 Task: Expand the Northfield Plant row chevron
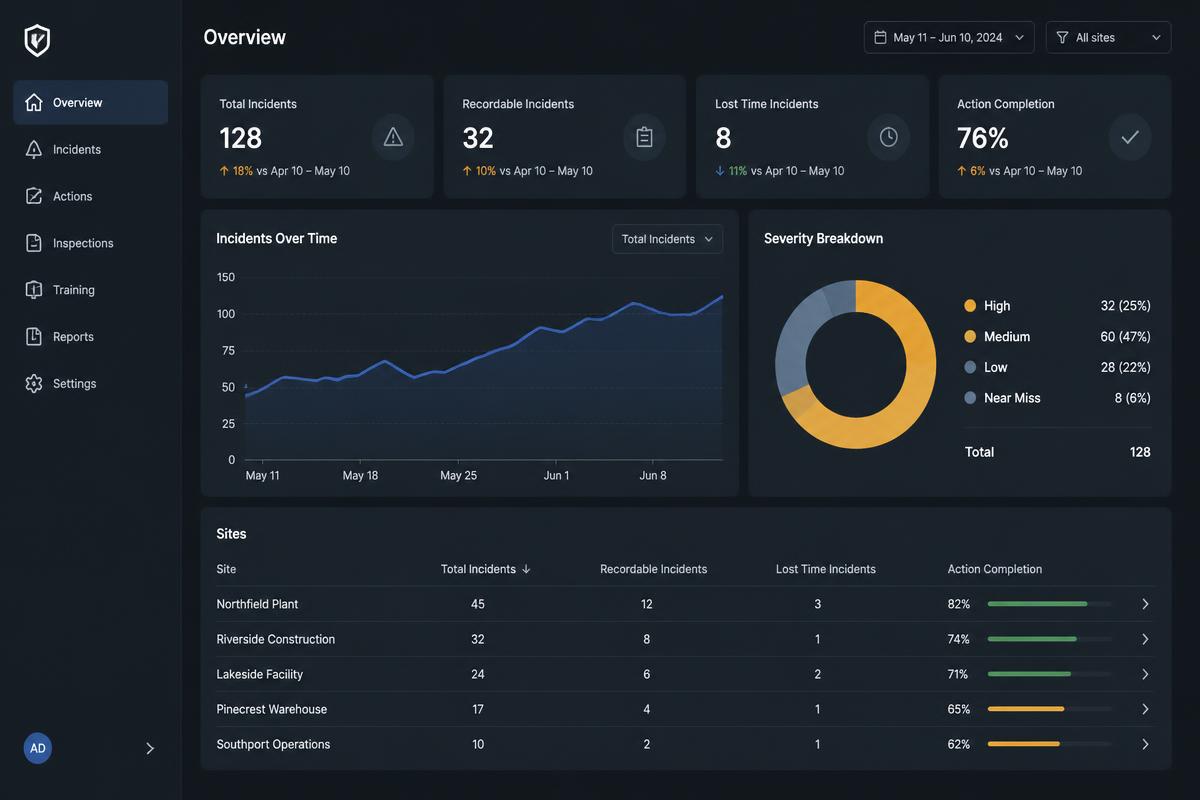pos(1145,604)
